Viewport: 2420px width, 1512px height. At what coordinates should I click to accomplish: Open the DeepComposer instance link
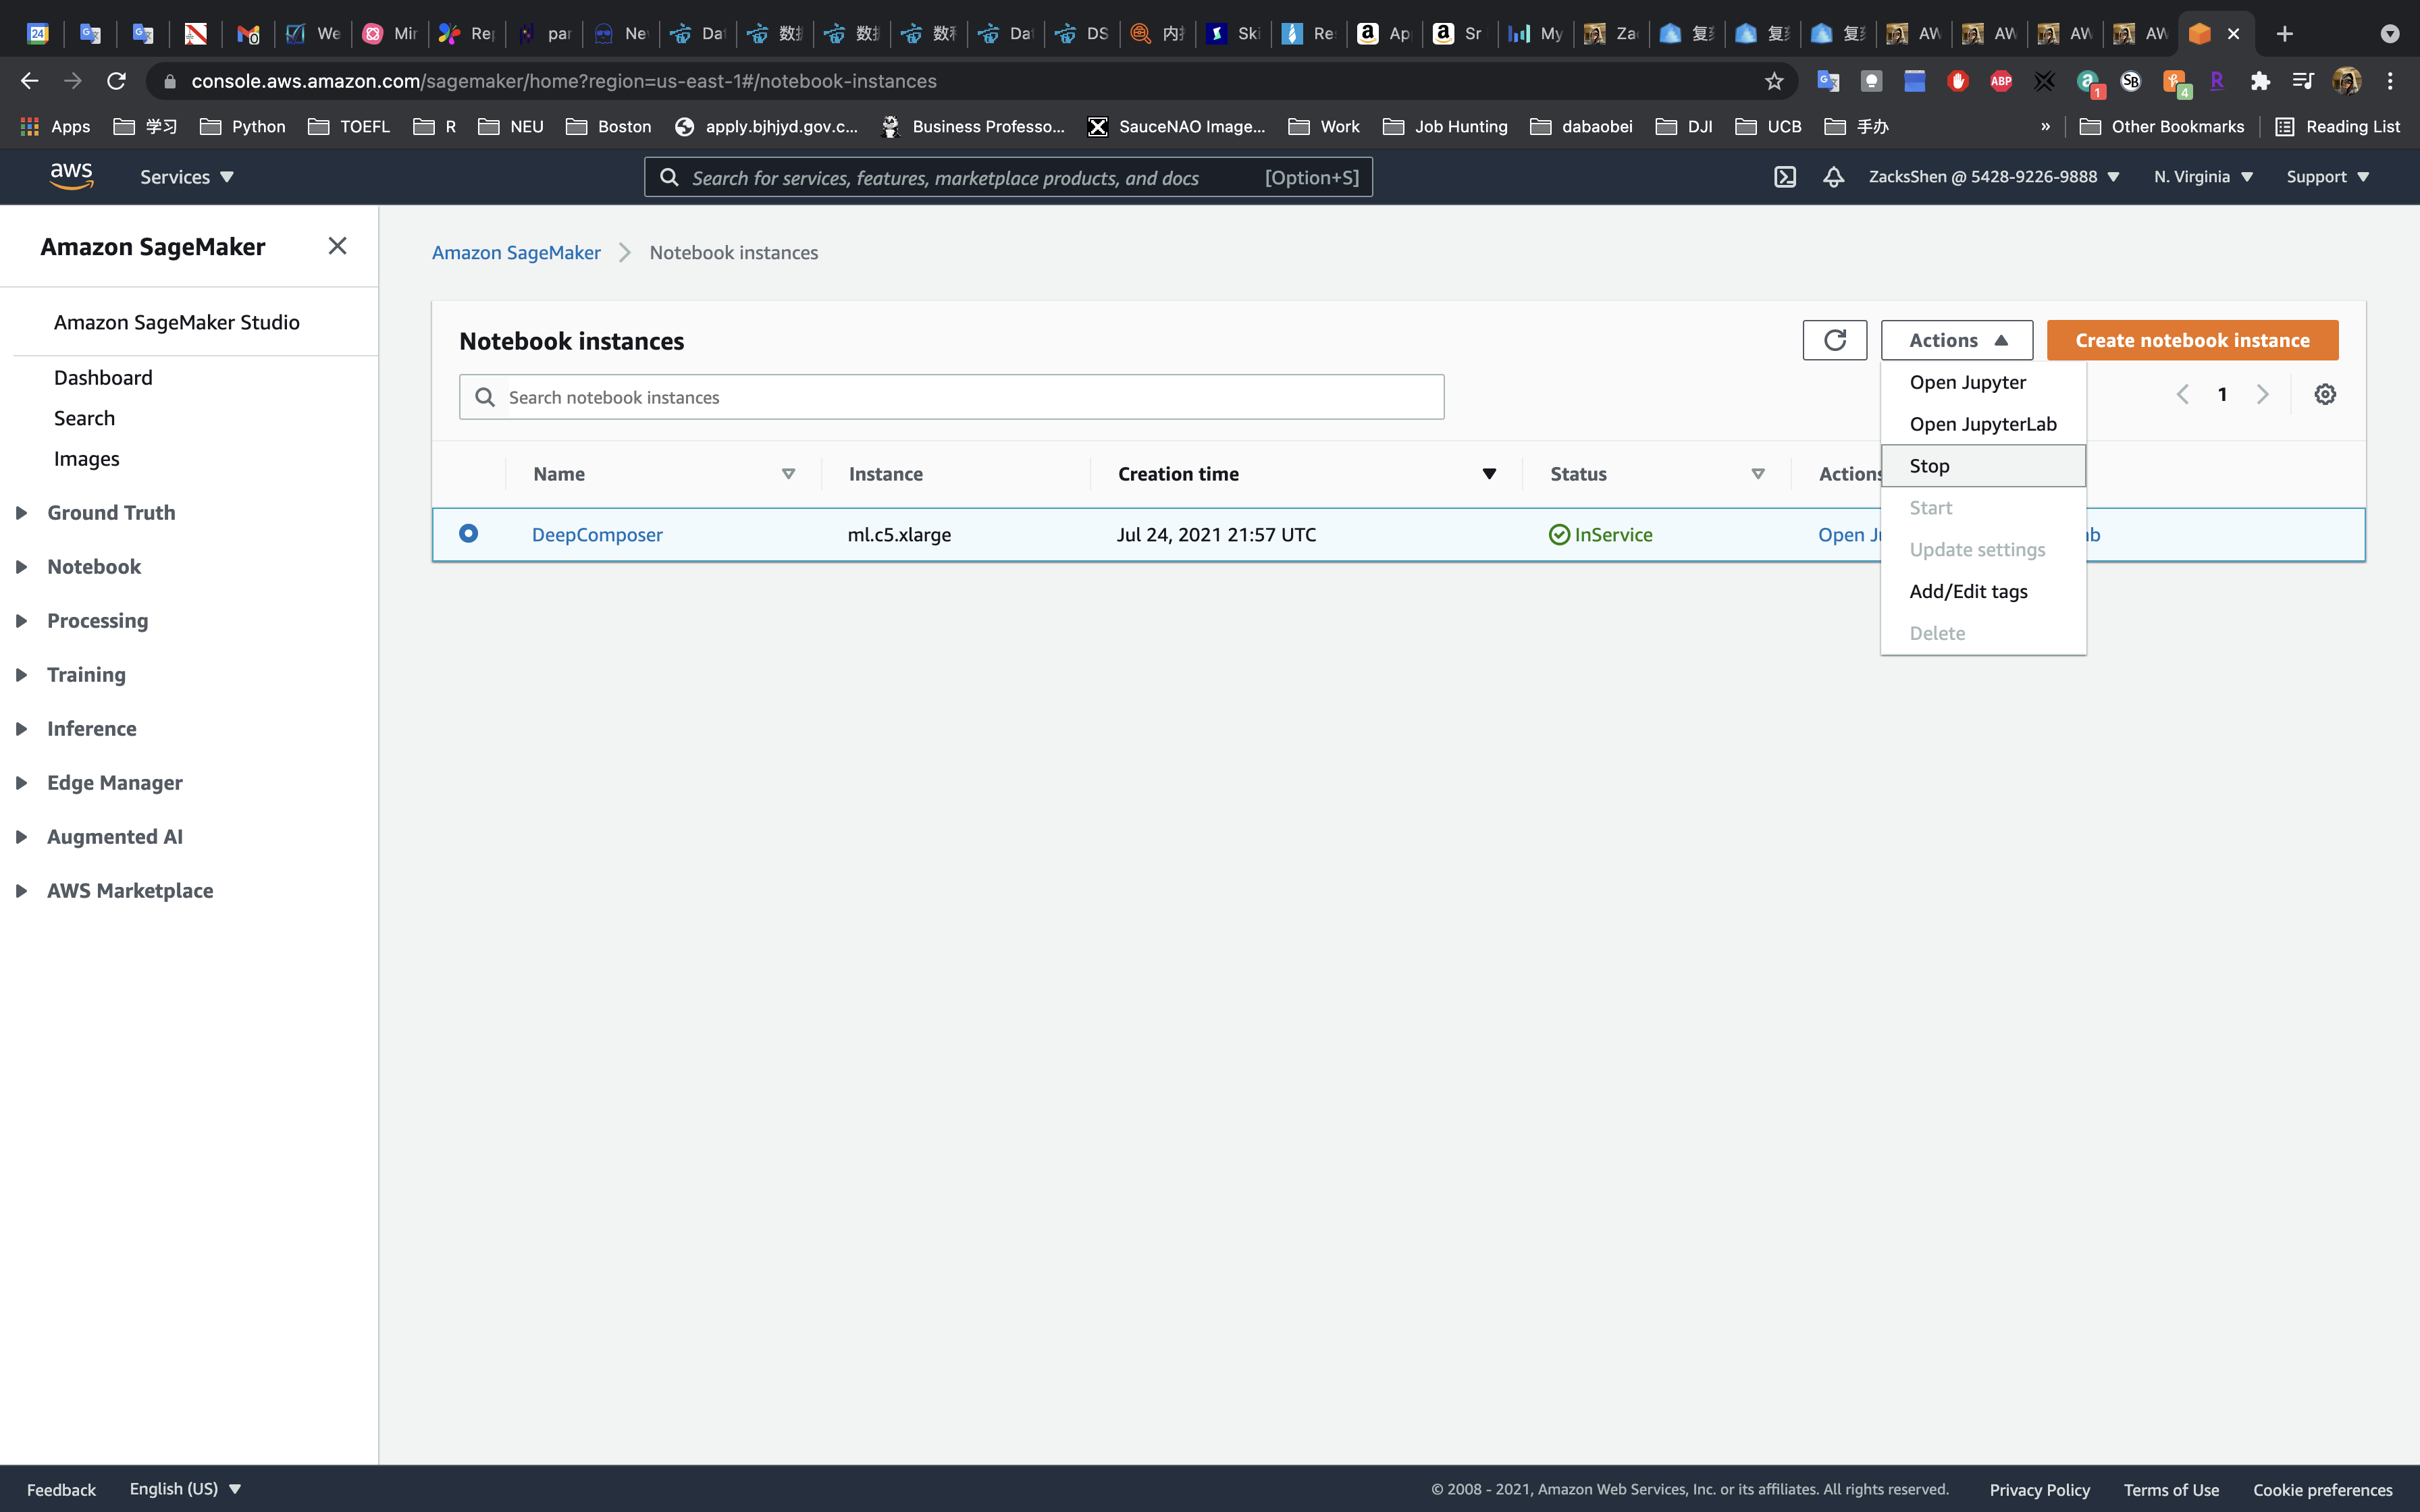597,534
